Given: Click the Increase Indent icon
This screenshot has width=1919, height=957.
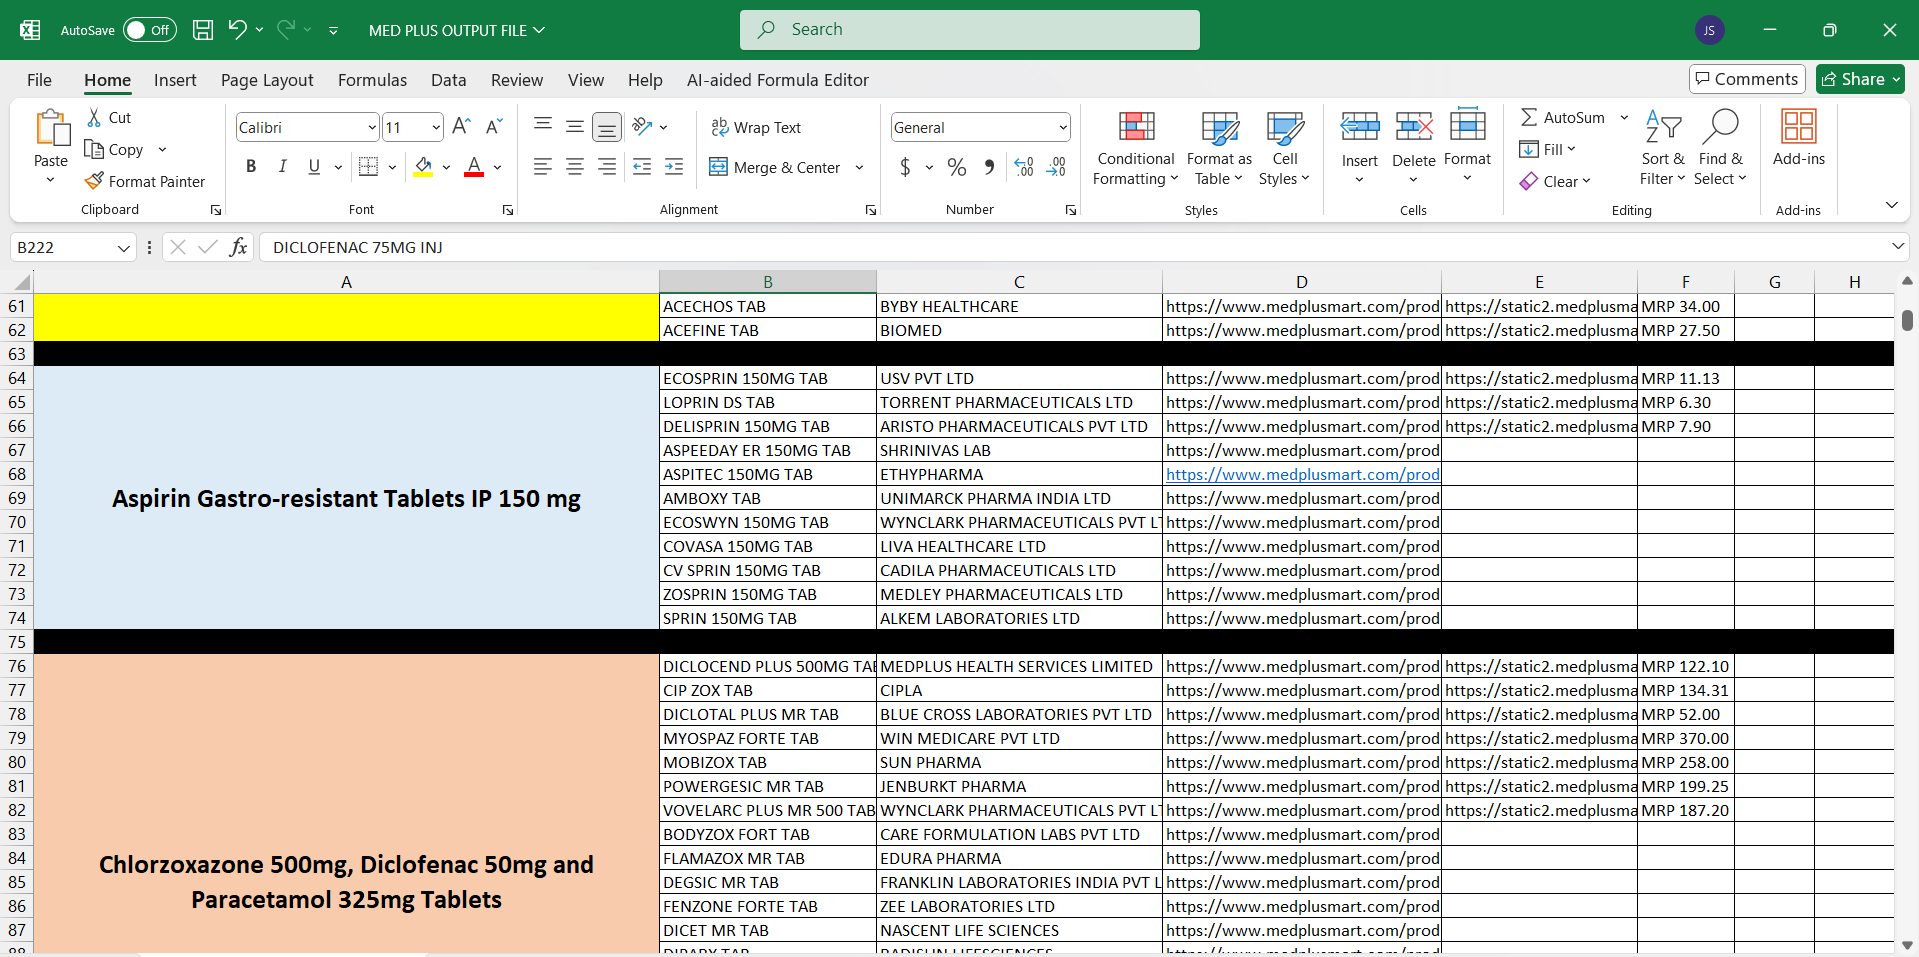Looking at the screenshot, I should [x=674, y=167].
